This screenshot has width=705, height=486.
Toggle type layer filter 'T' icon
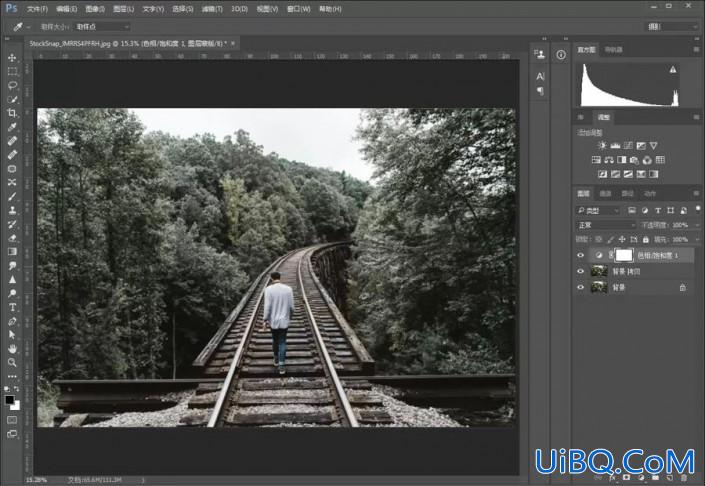click(658, 210)
